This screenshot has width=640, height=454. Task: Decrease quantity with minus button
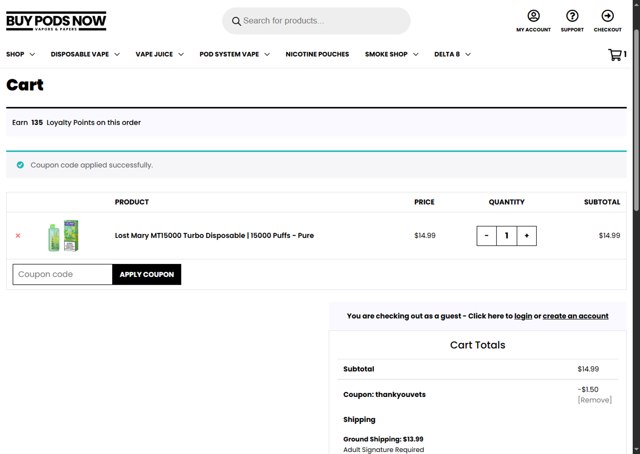click(486, 236)
